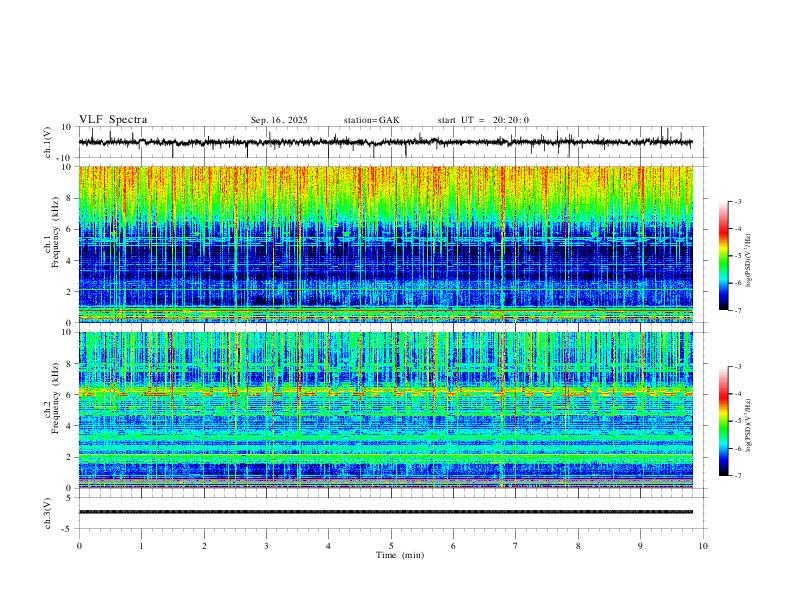Image resolution: width=792 pixels, height=612 pixels.
Task: Click inside the ch.2 spectrogram panel
Action: (x=385, y=410)
